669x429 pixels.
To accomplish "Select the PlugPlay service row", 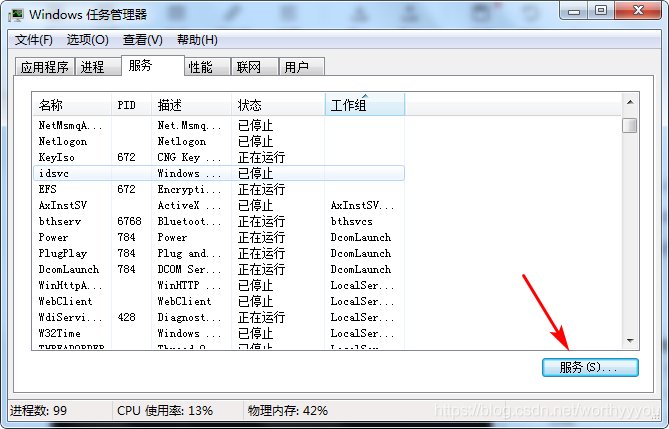I will point(218,253).
